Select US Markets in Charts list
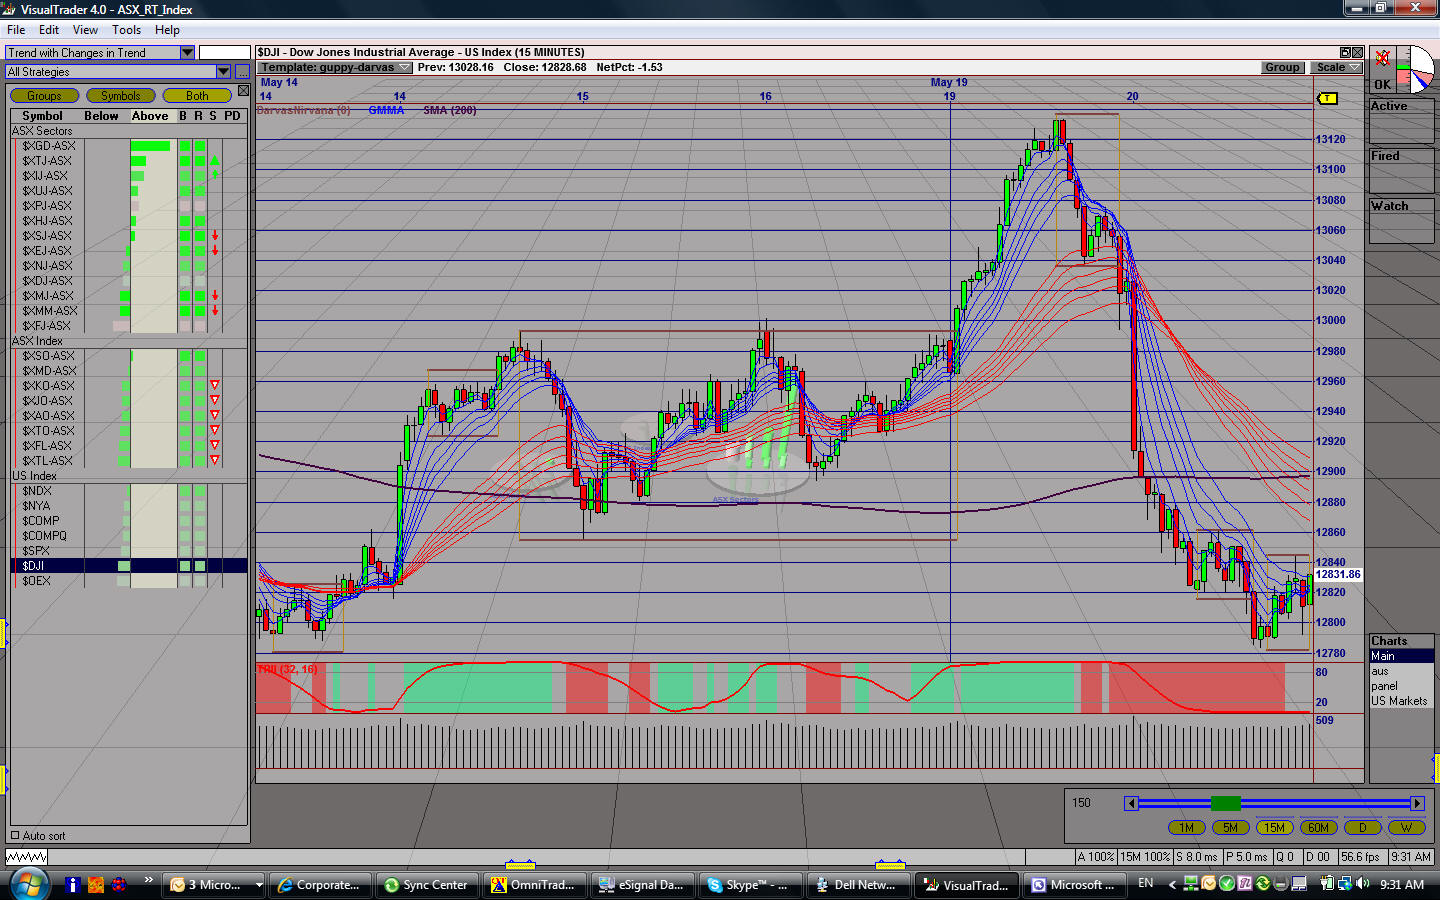1440x900 pixels. coord(1402,701)
